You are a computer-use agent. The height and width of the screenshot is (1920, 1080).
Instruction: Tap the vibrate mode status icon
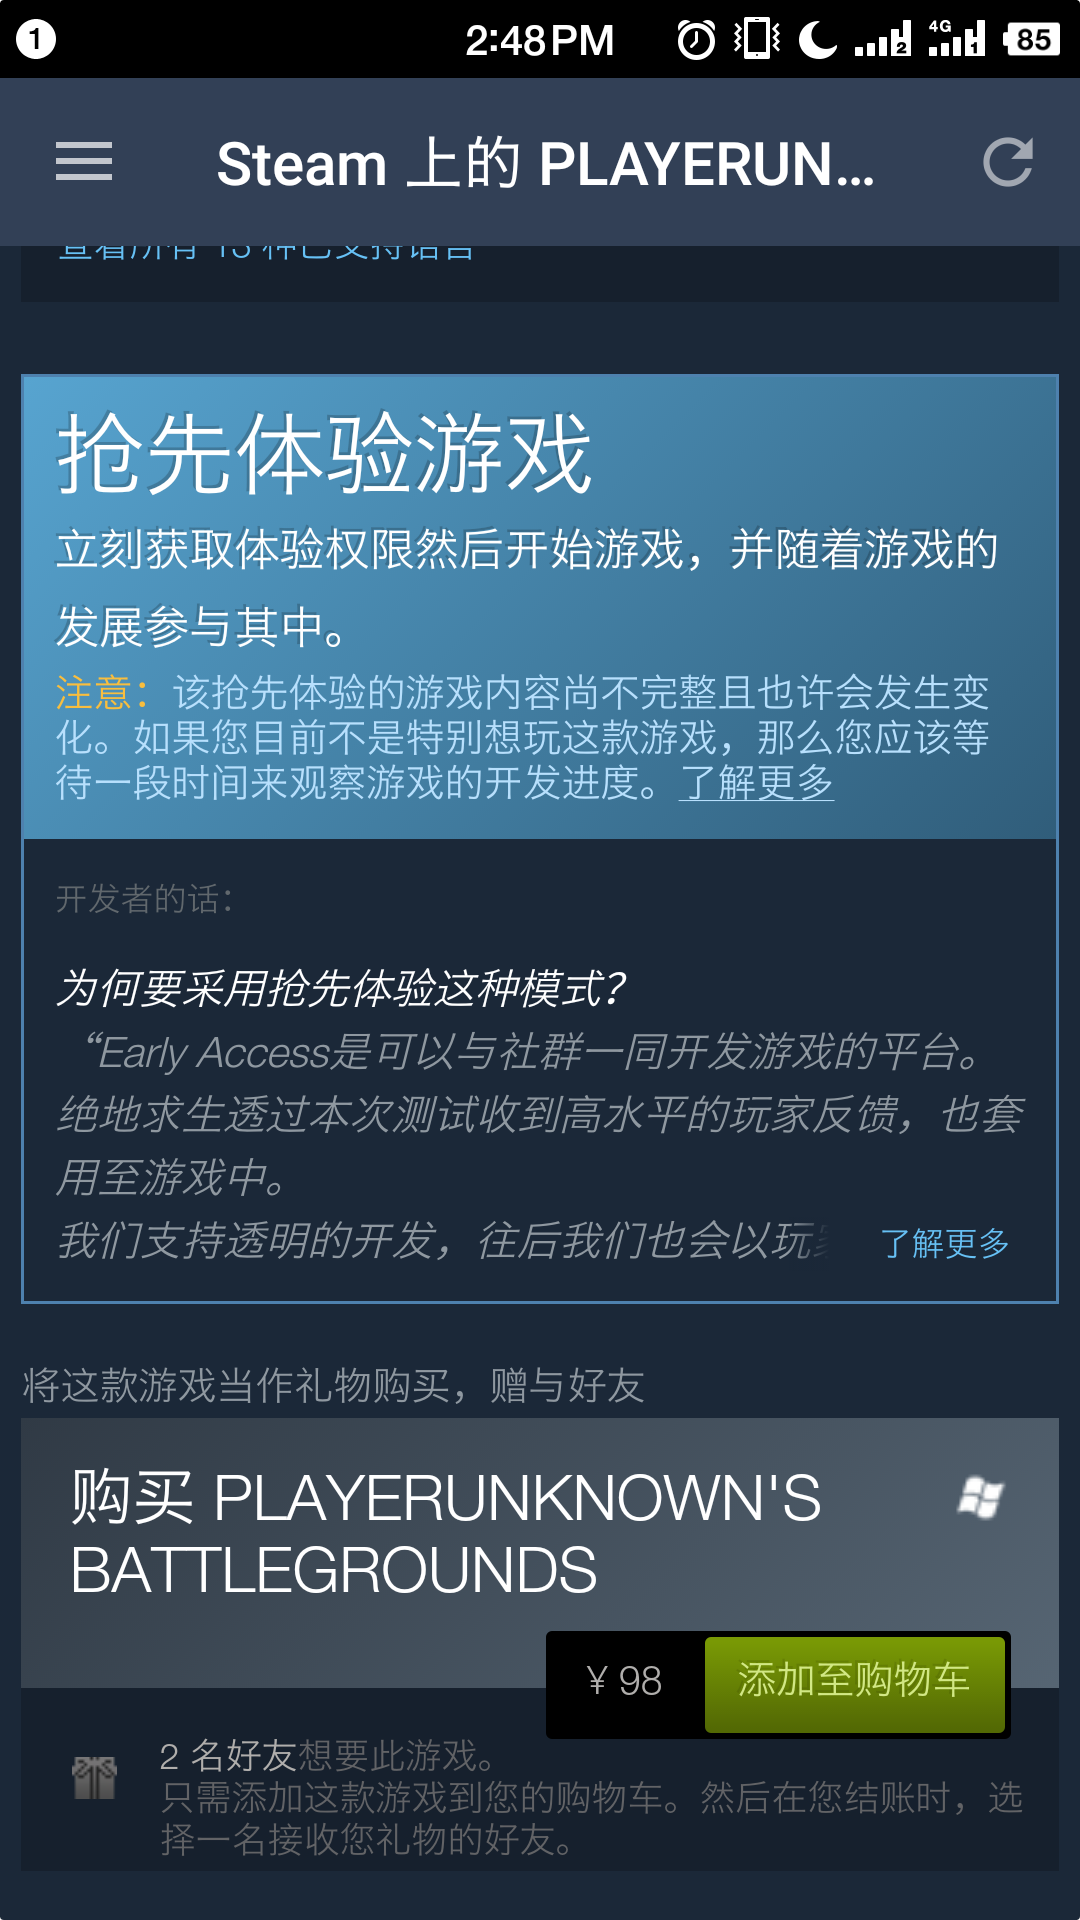click(x=757, y=39)
